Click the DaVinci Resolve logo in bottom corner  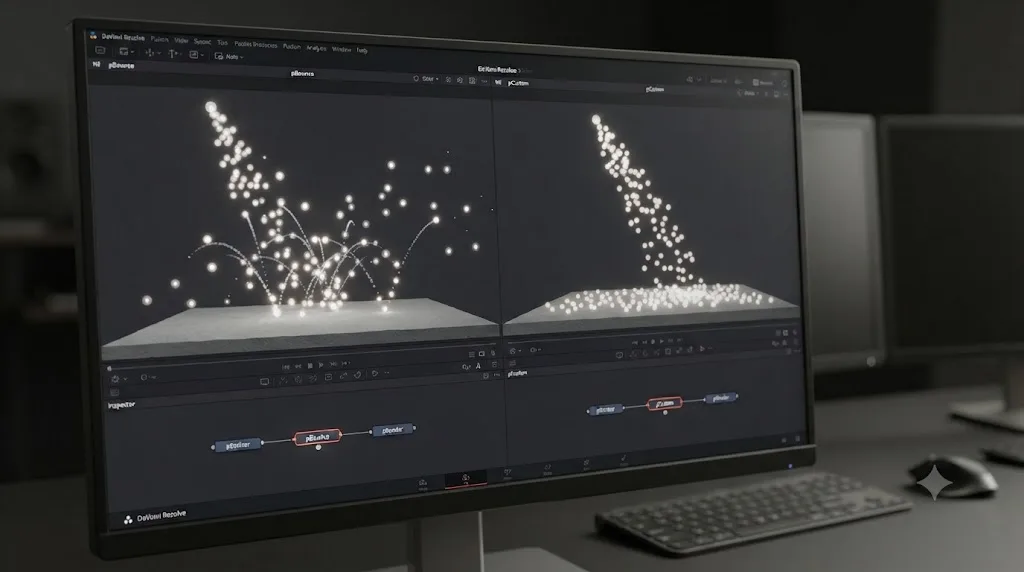coord(128,520)
